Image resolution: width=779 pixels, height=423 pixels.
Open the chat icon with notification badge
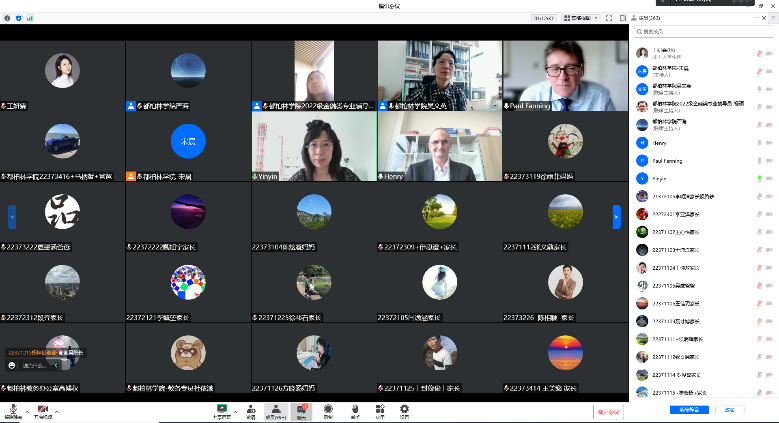tap(301, 409)
